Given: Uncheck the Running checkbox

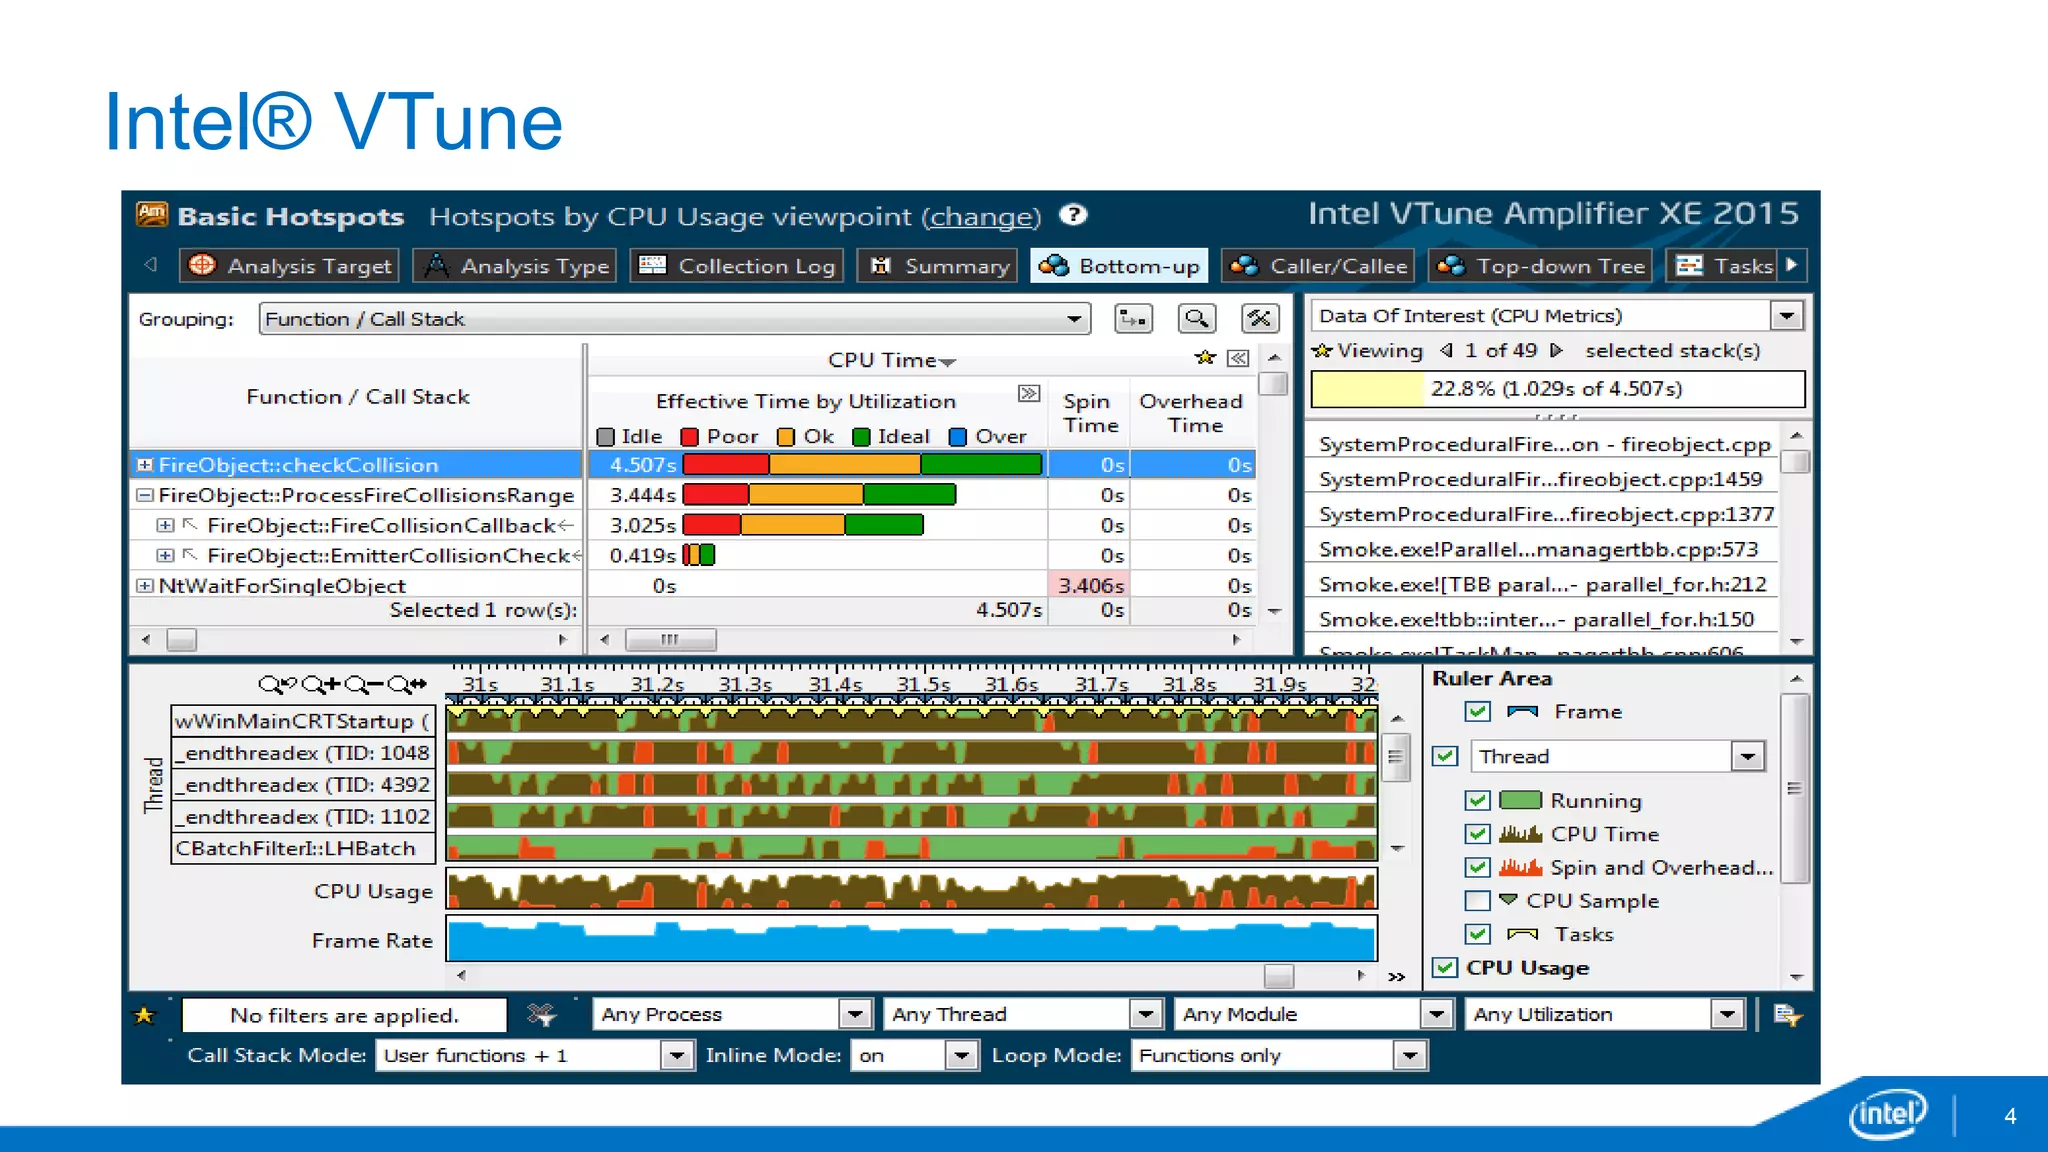Looking at the screenshot, I should click(1477, 800).
